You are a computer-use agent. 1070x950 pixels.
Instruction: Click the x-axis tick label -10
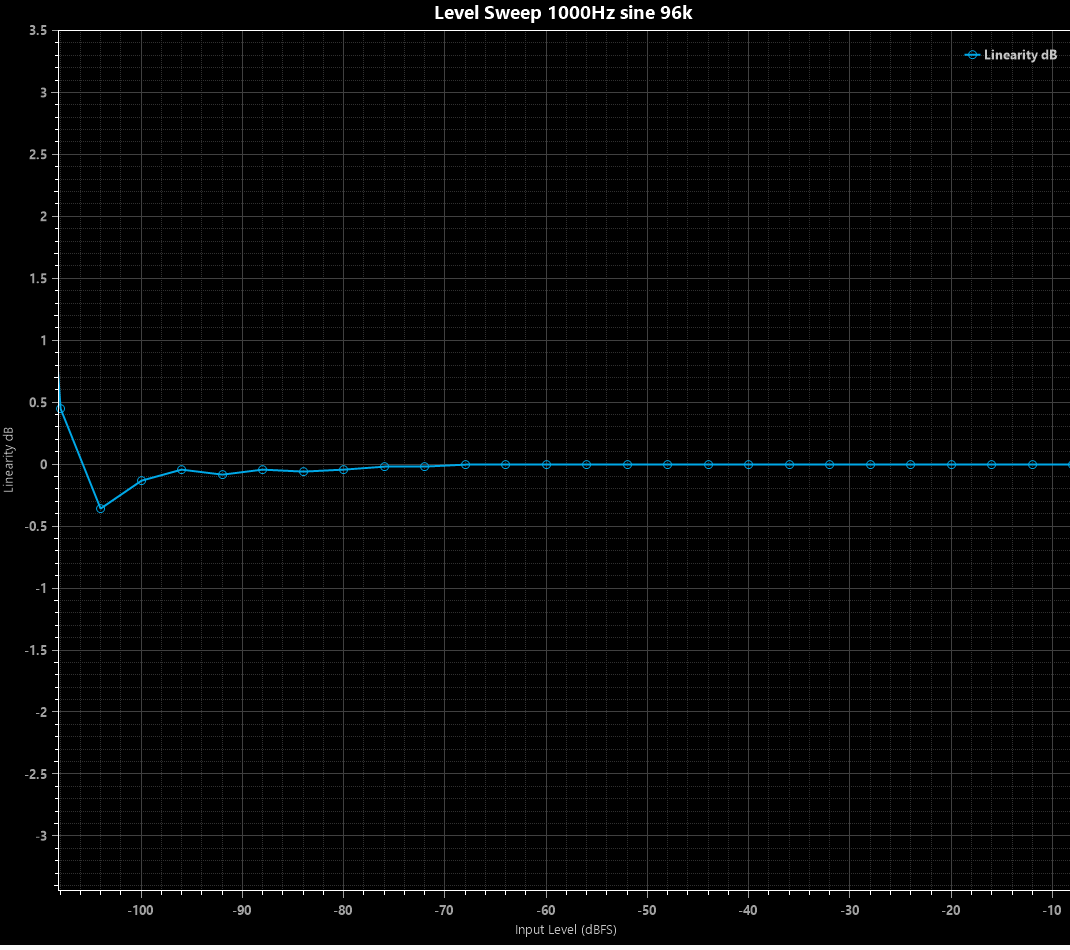pyautogui.click(x=1052, y=910)
